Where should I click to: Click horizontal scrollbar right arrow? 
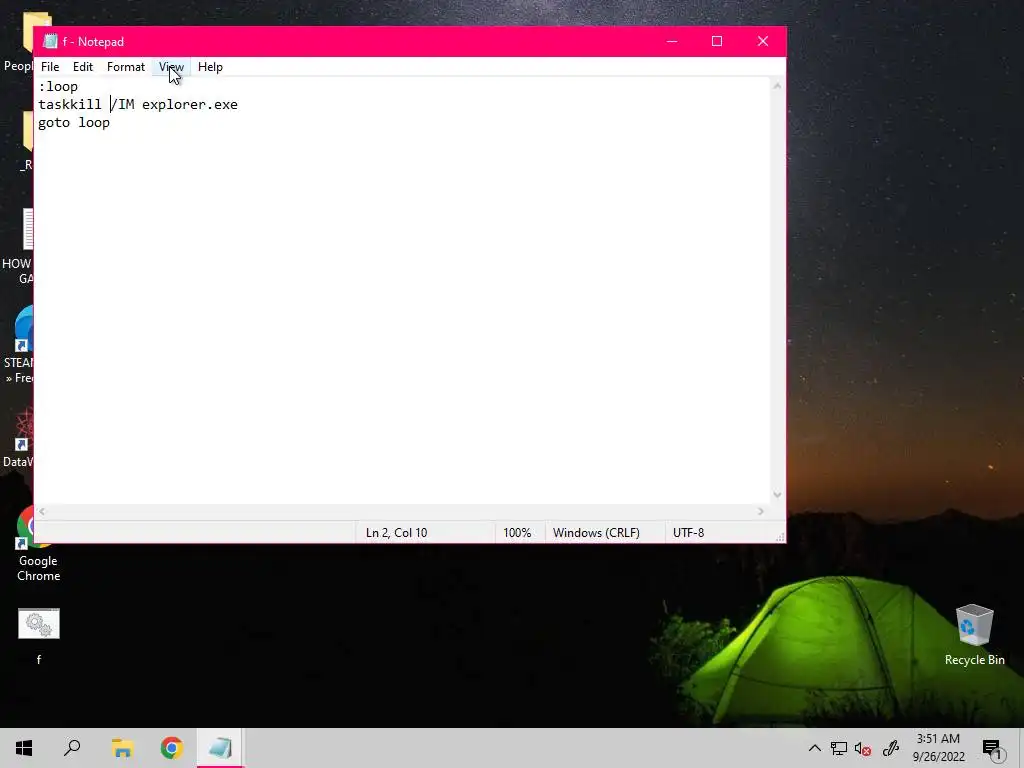761,511
